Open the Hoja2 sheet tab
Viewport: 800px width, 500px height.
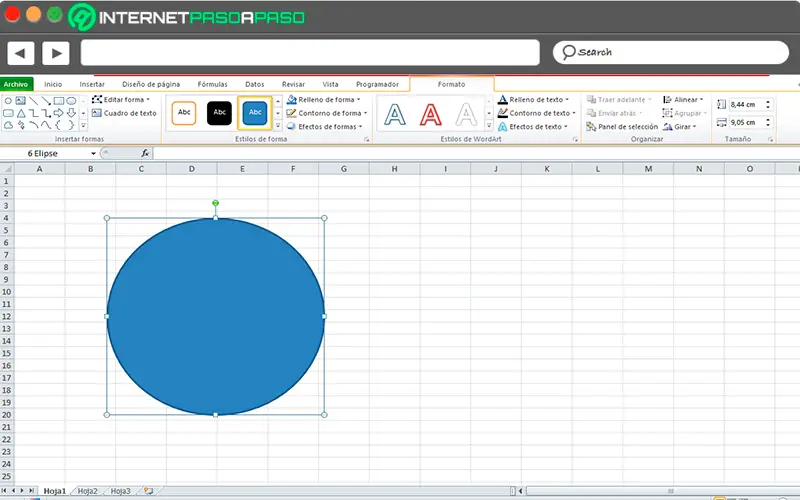click(x=88, y=491)
